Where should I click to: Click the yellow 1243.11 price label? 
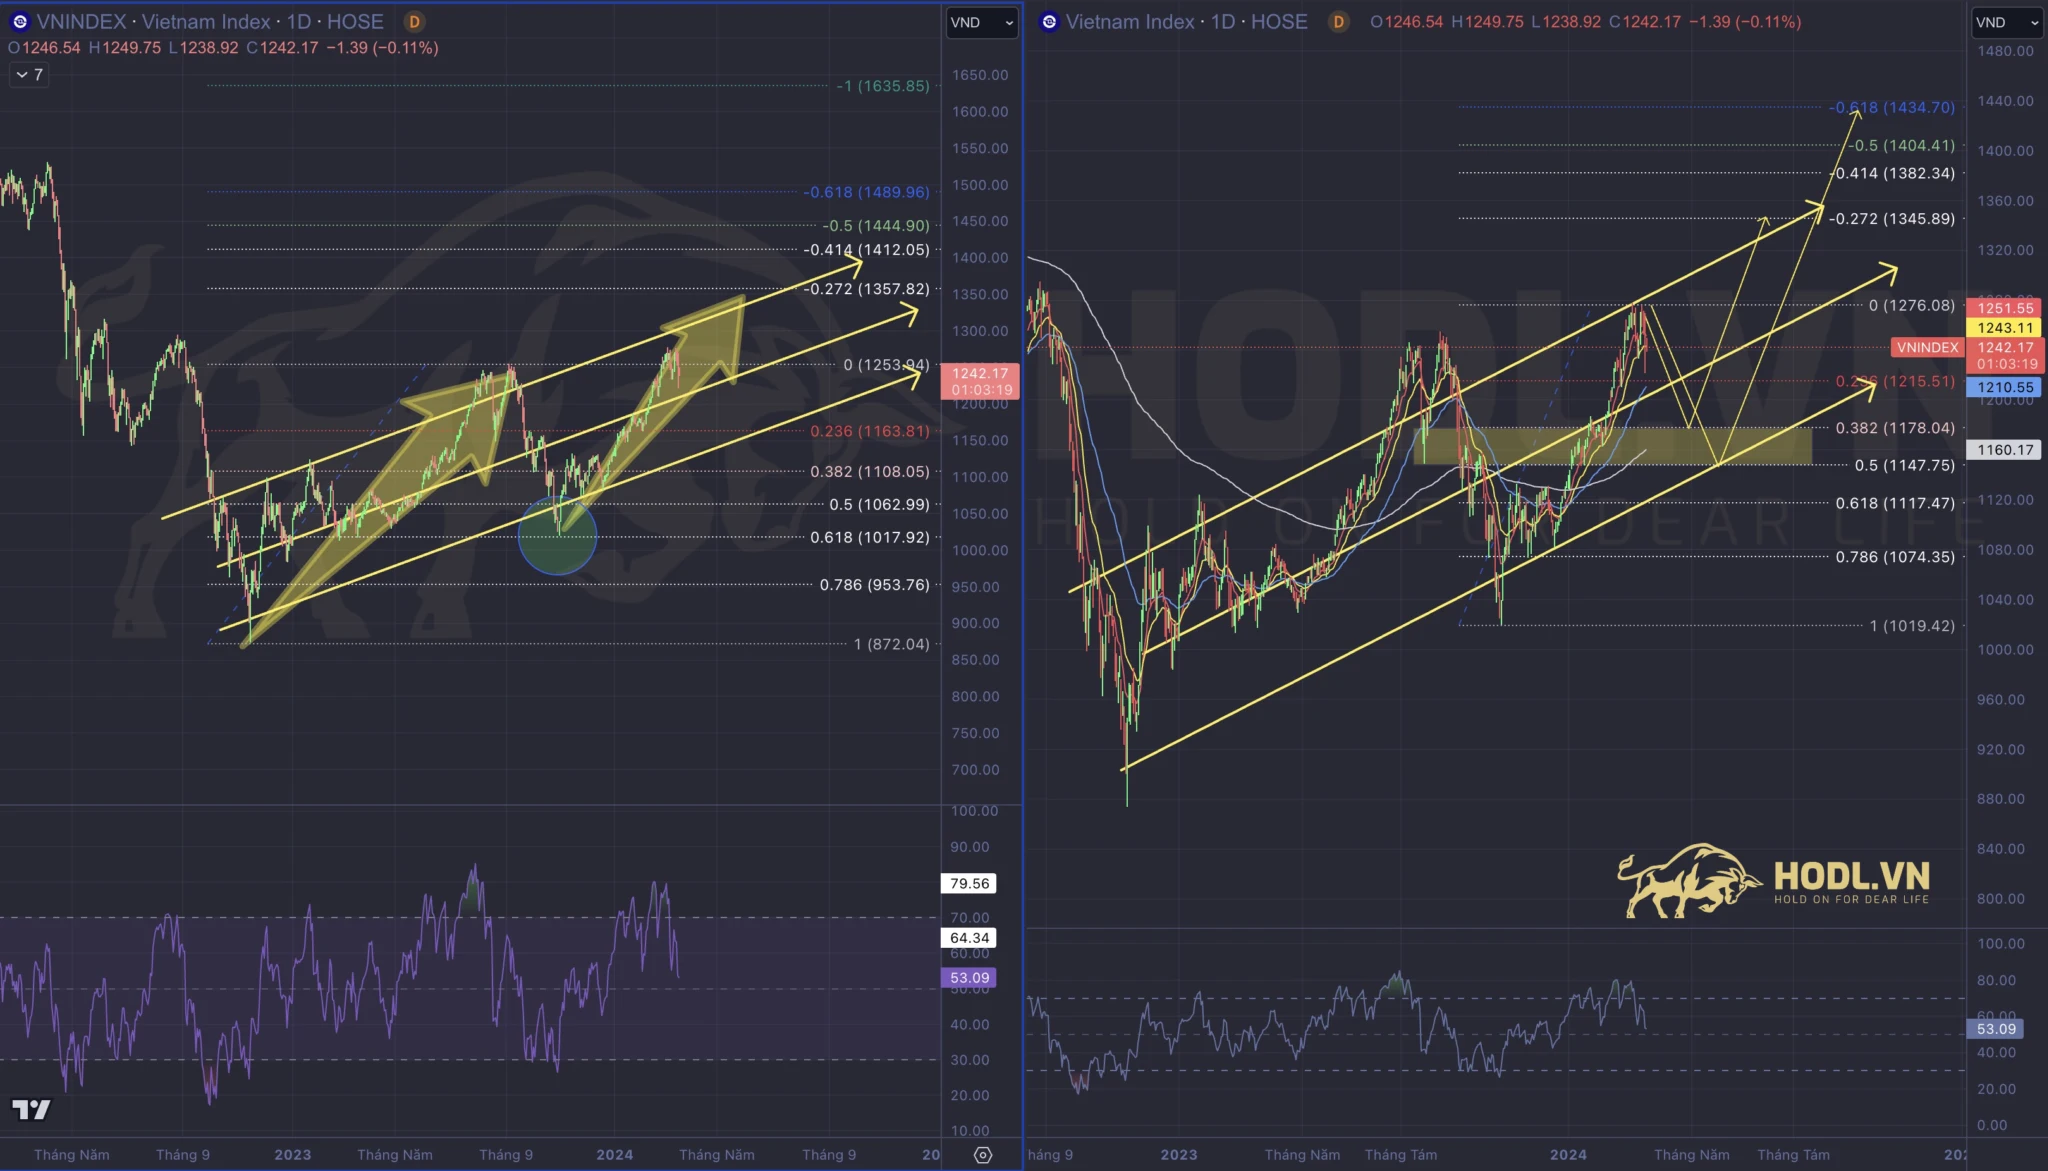pyautogui.click(x=2005, y=328)
